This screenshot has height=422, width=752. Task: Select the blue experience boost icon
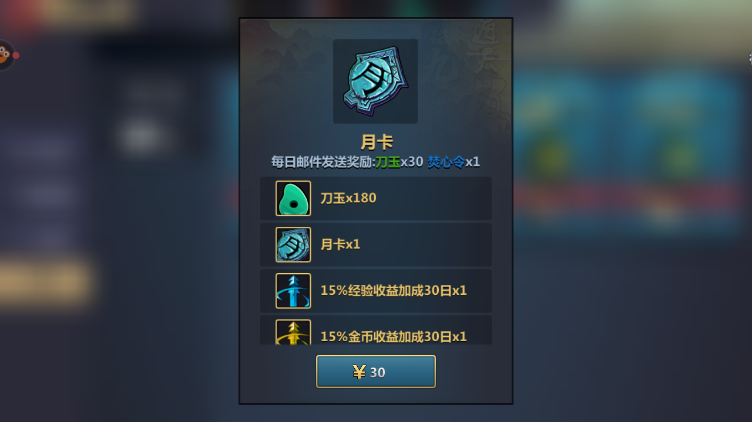point(293,291)
